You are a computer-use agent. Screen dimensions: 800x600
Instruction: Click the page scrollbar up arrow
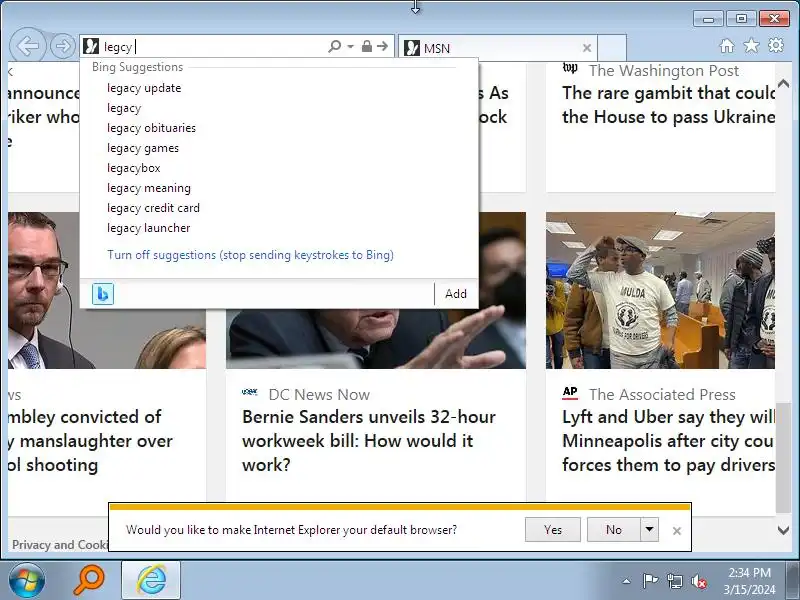click(x=784, y=83)
